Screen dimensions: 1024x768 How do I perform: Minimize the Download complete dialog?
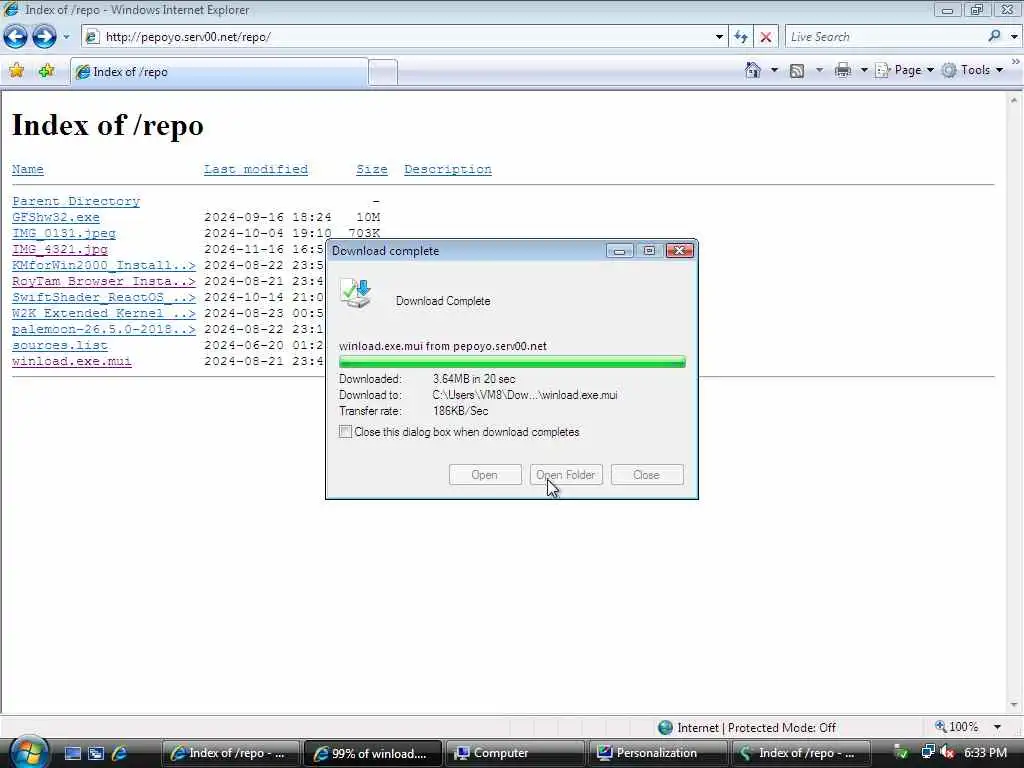pyautogui.click(x=619, y=251)
